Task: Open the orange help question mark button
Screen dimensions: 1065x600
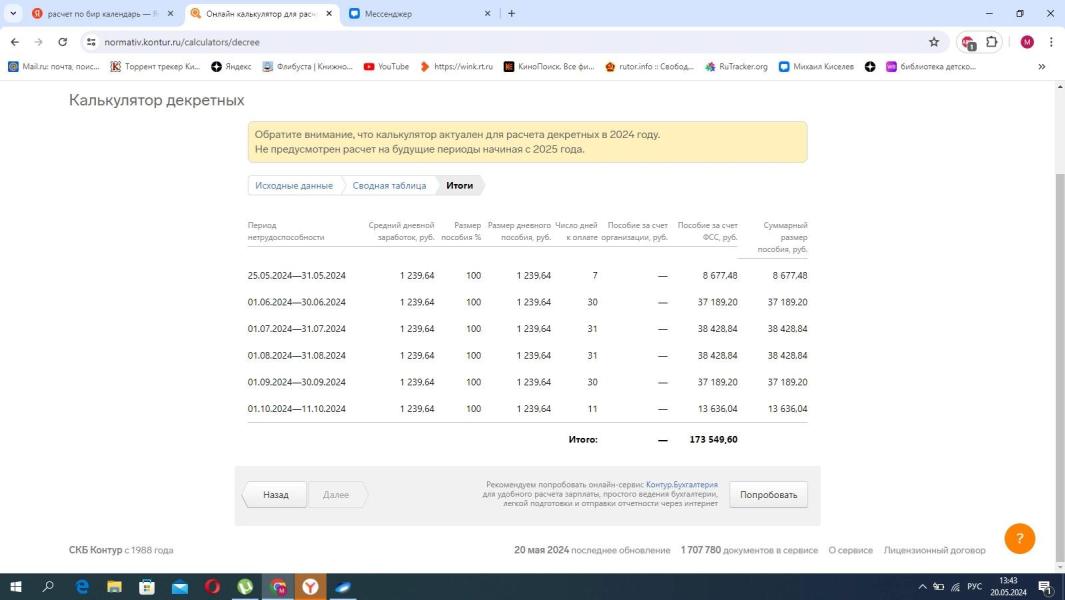Action: pyautogui.click(x=1019, y=538)
